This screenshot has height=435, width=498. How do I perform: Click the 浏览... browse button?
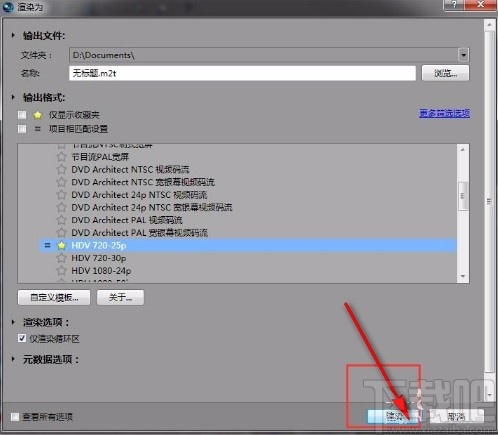coord(445,73)
